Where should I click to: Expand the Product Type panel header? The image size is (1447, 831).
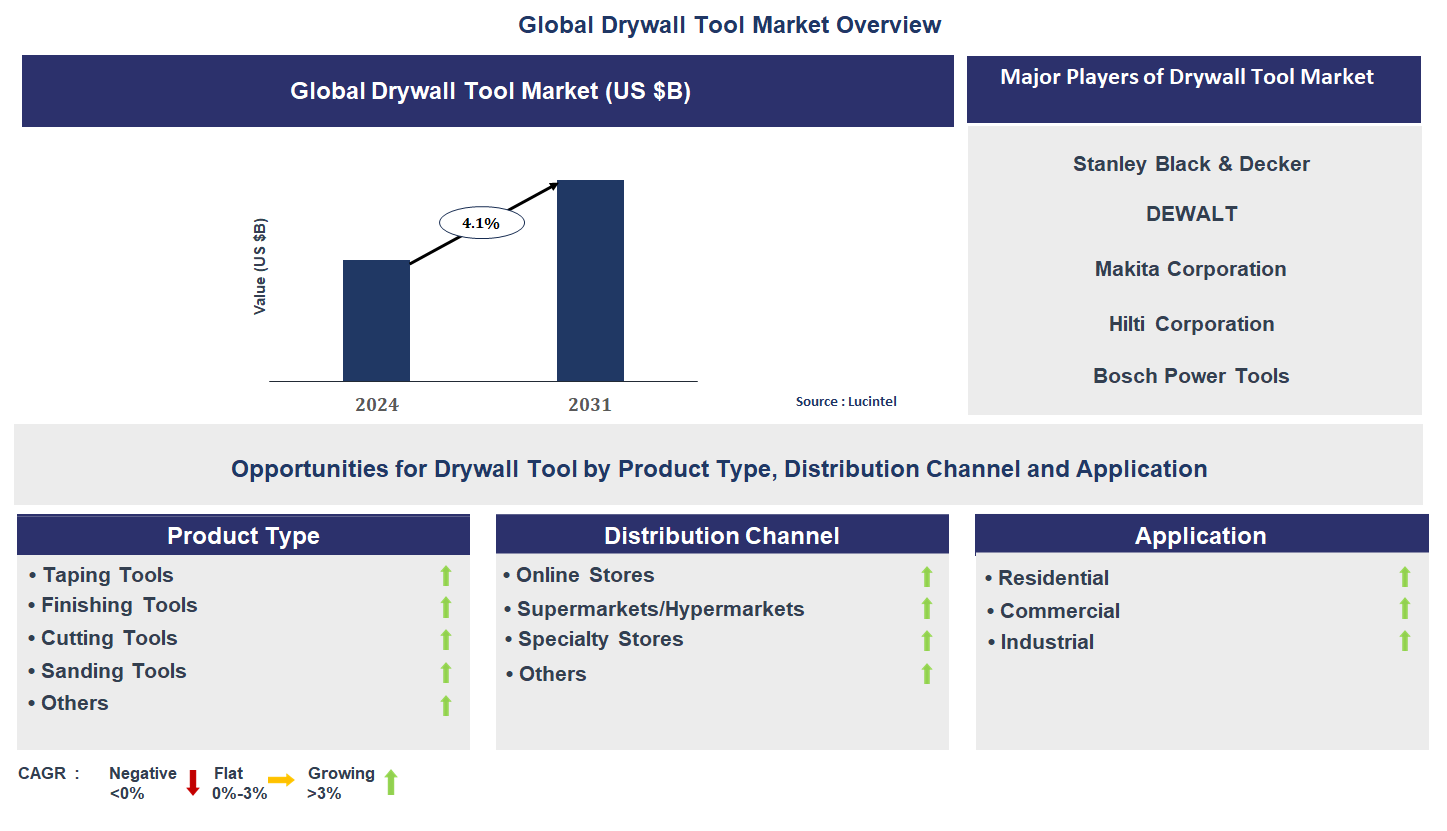243,535
